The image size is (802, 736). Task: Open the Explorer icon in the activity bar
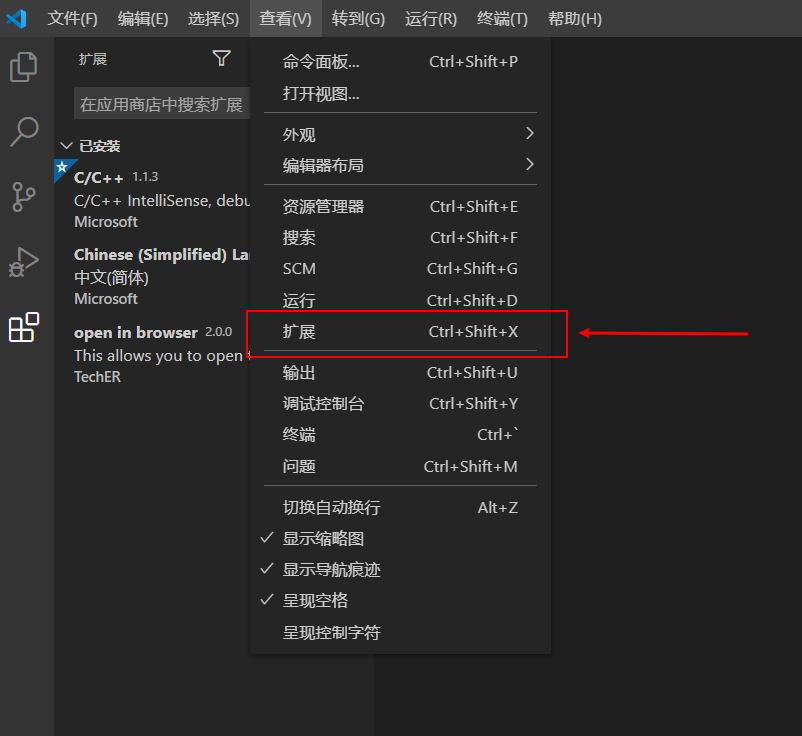[24, 67]
